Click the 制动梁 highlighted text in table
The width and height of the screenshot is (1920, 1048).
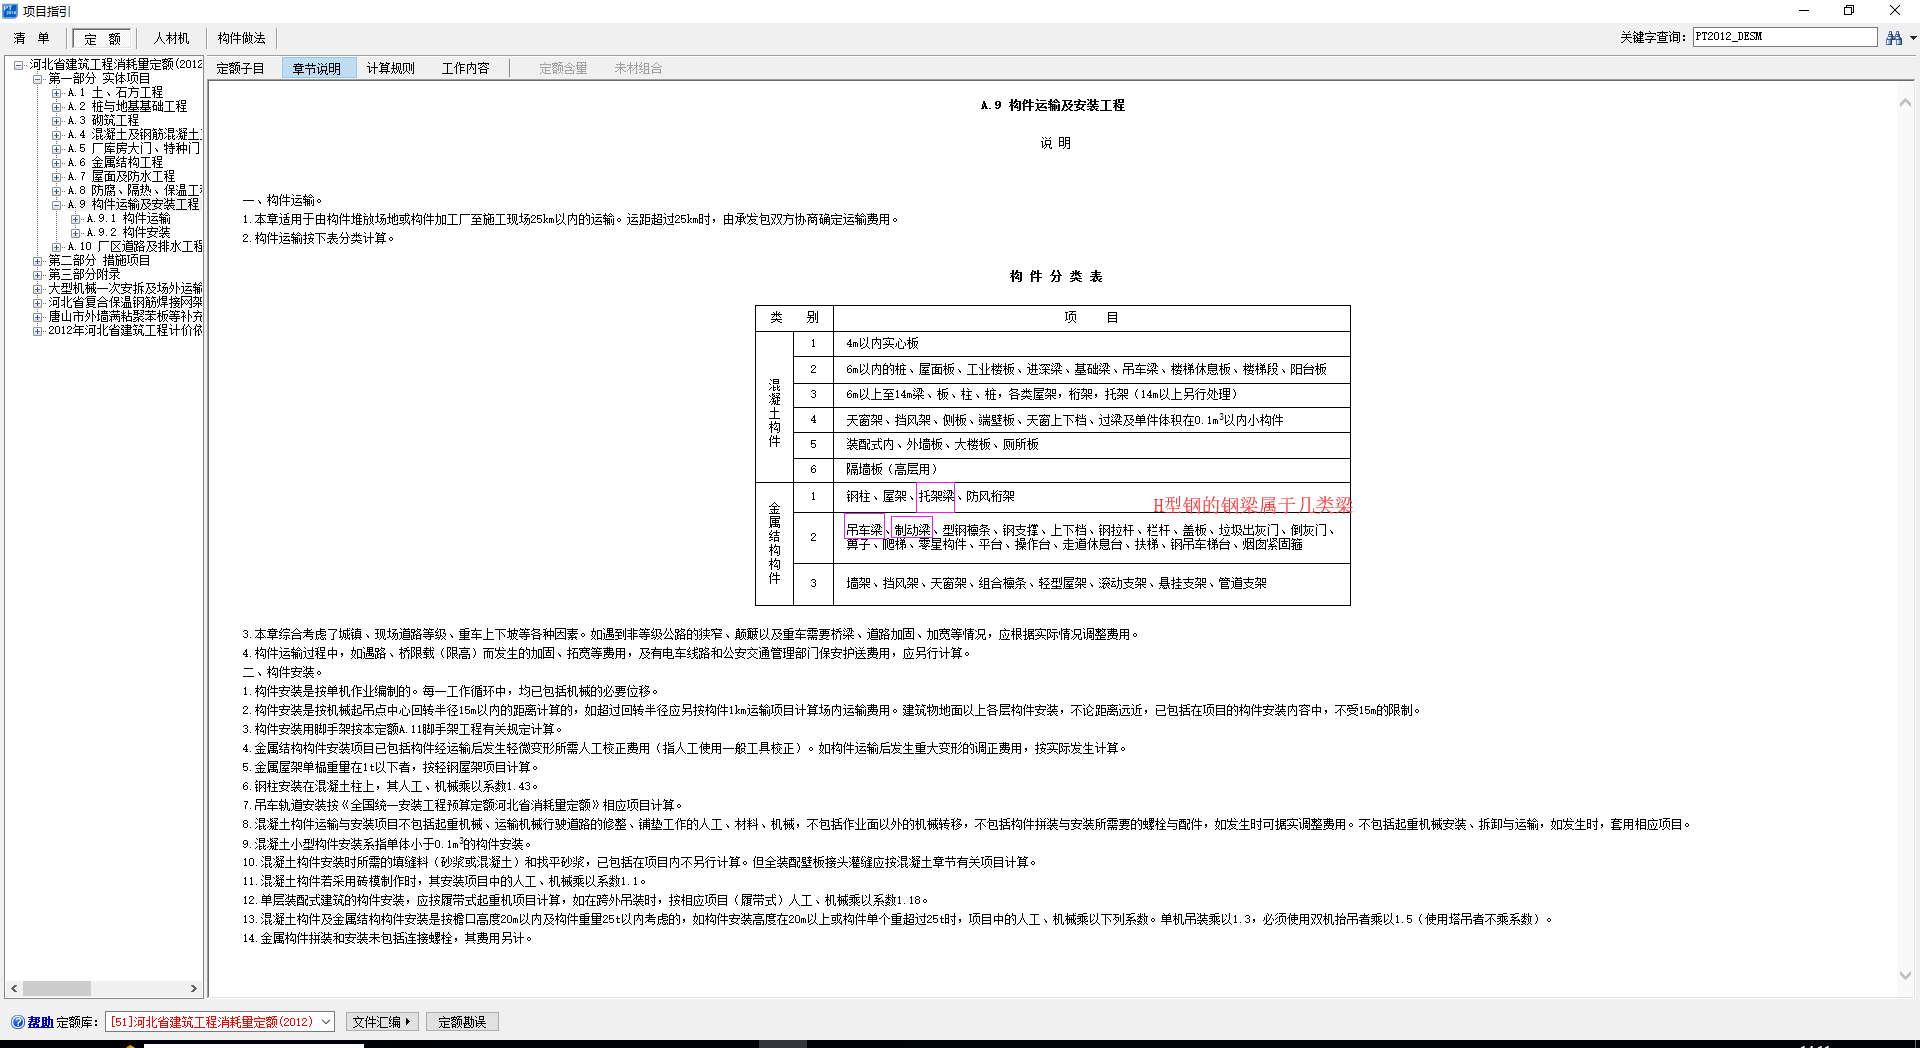coord(912,530)
